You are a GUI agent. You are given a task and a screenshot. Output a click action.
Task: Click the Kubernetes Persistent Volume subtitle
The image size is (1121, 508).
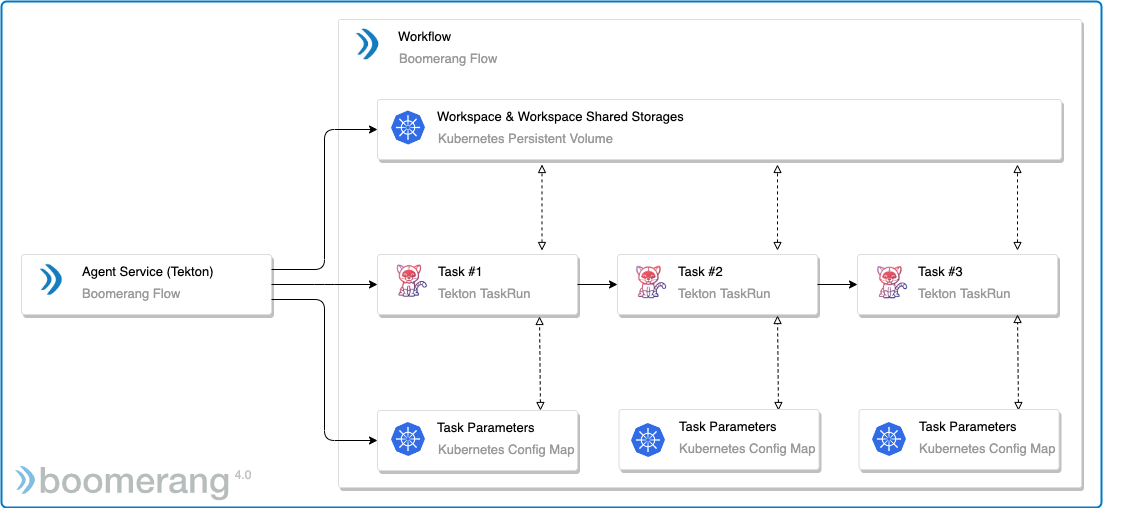point(525,139)
